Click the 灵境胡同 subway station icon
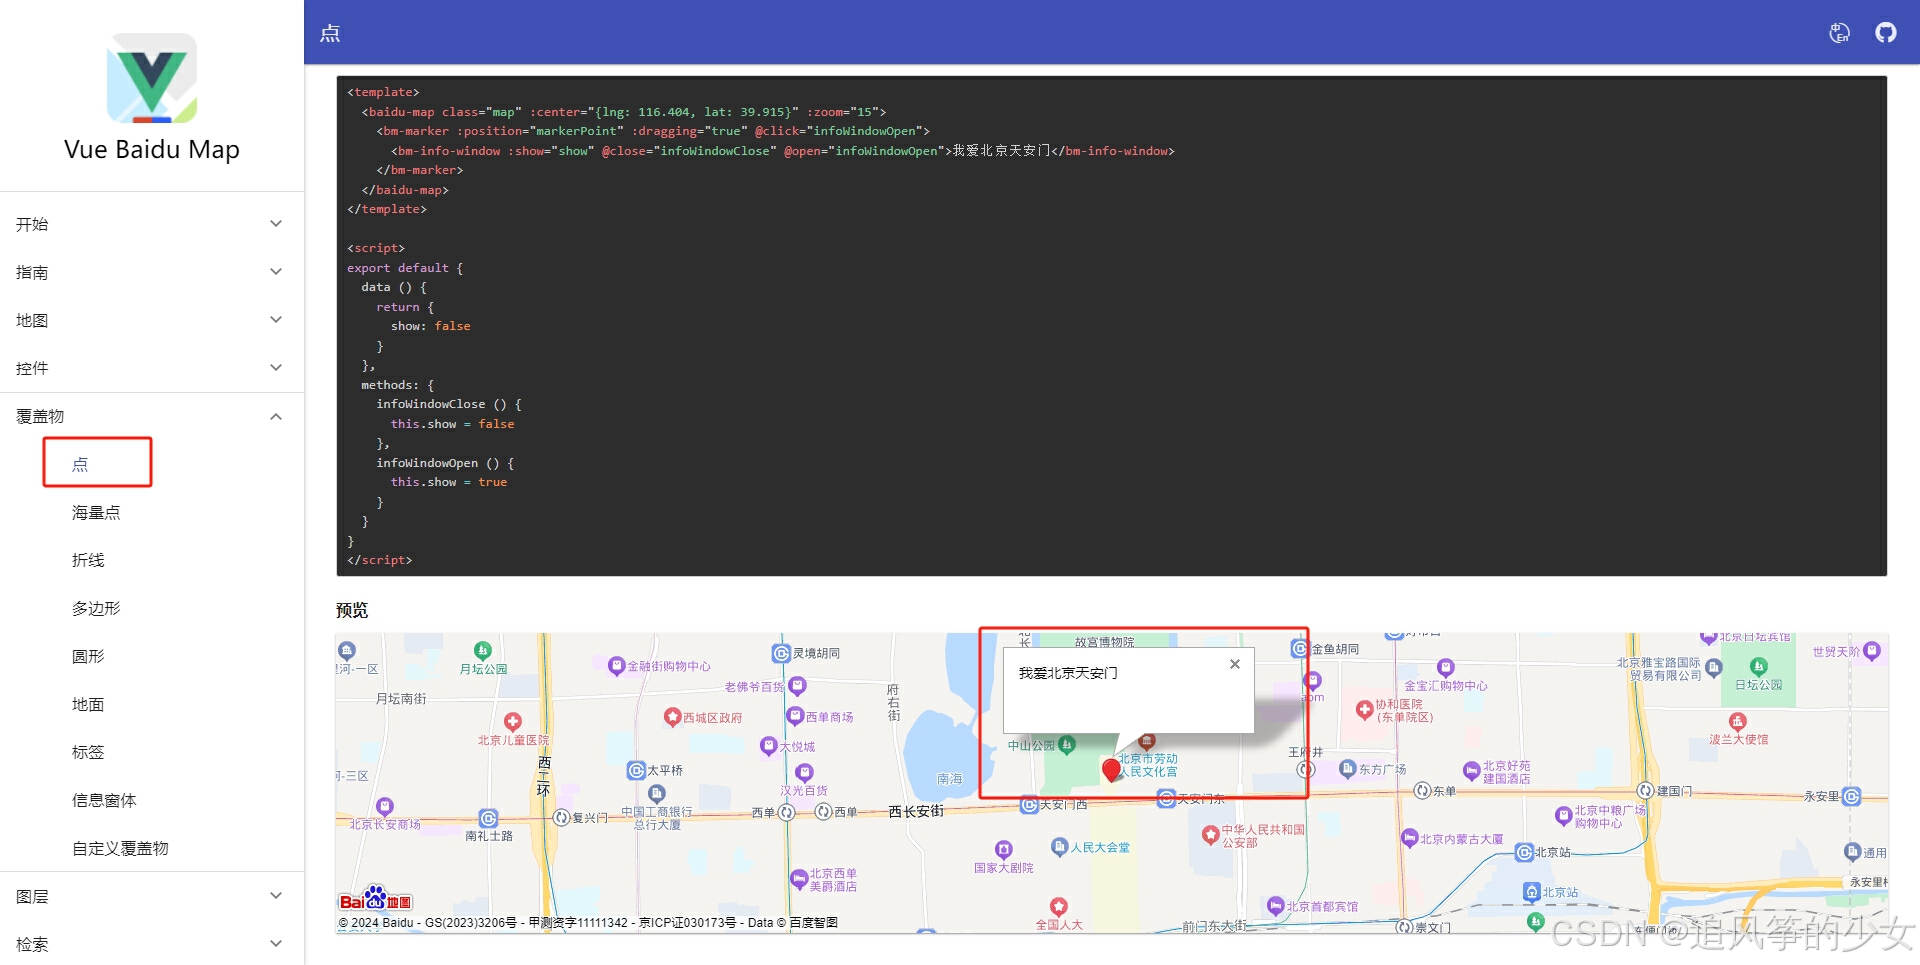The height and width of the screenshot is (965, 1920). pos(781,653)
